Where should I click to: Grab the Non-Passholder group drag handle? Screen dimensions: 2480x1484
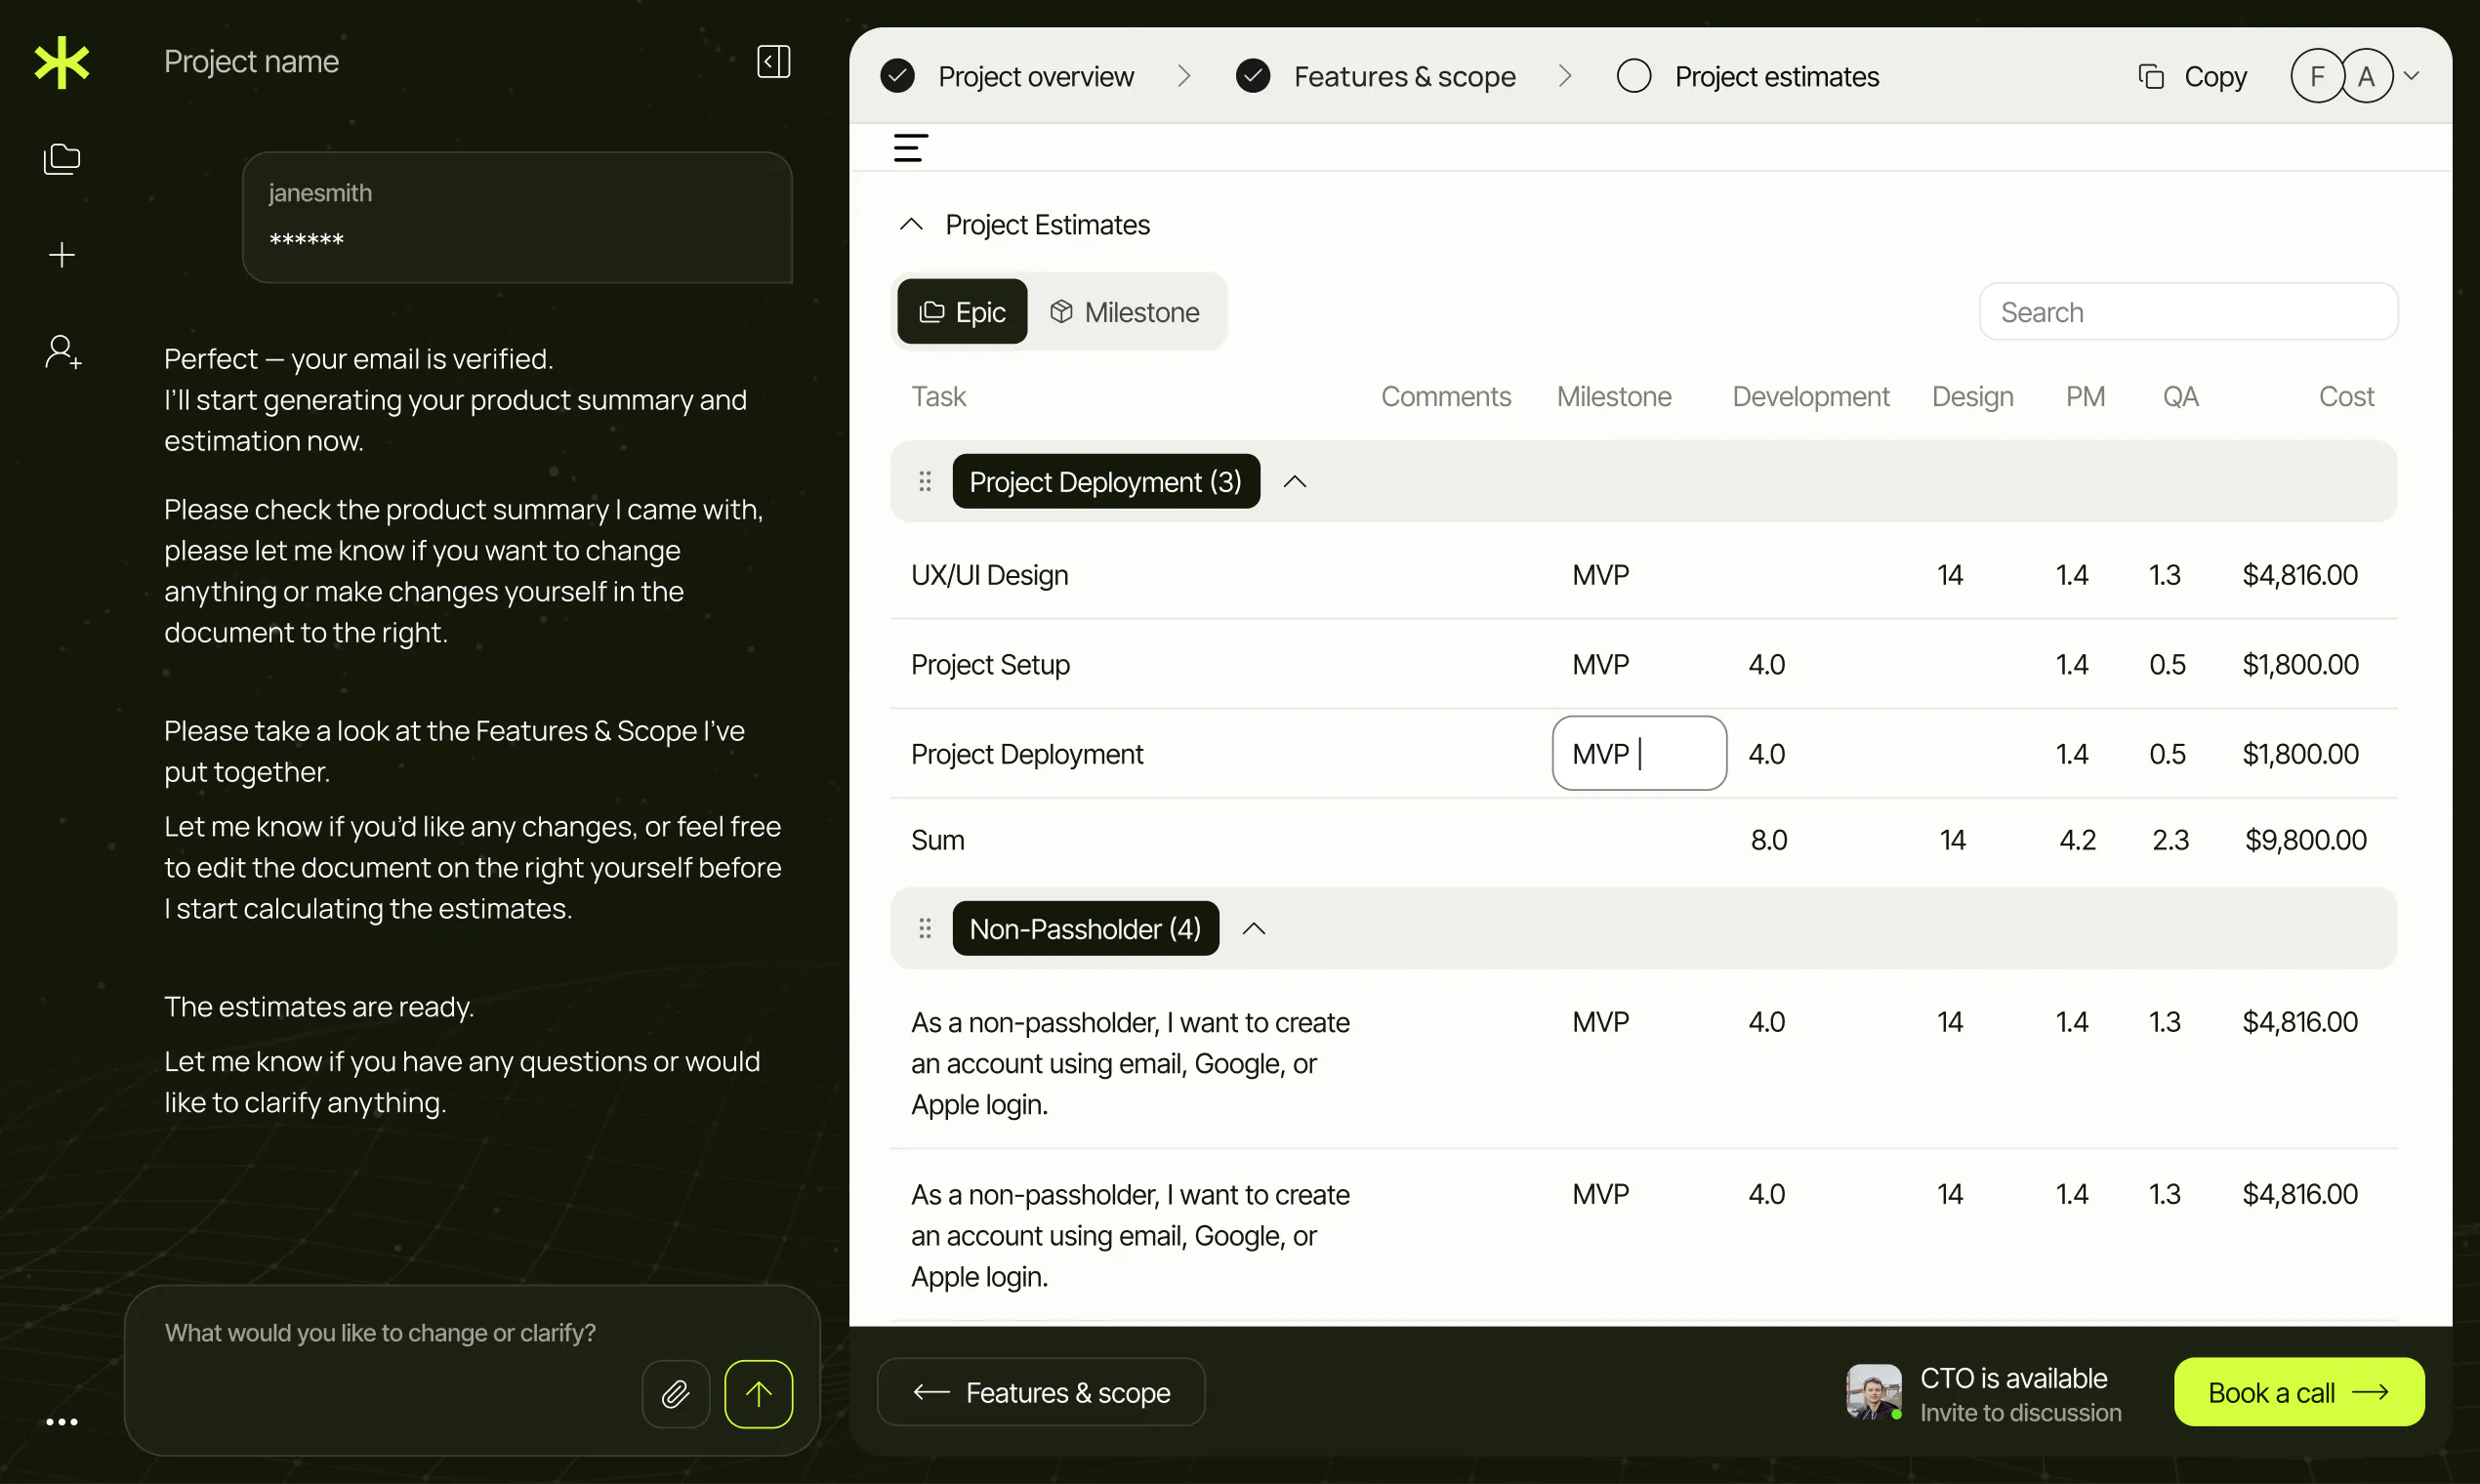coord(924,929)
